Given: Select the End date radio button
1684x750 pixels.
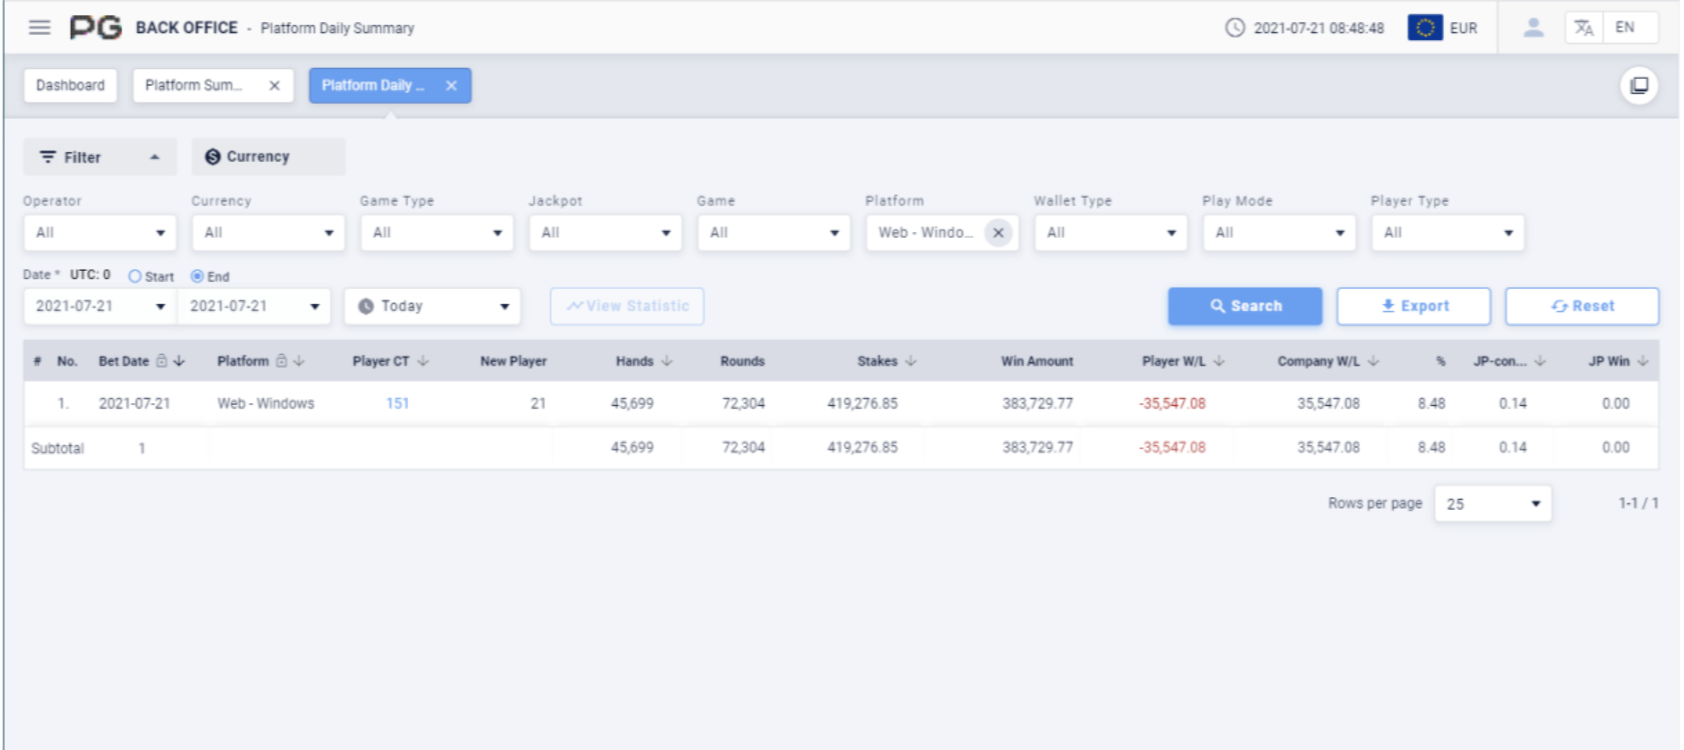Looking at the screenshot, I should 197,276.
